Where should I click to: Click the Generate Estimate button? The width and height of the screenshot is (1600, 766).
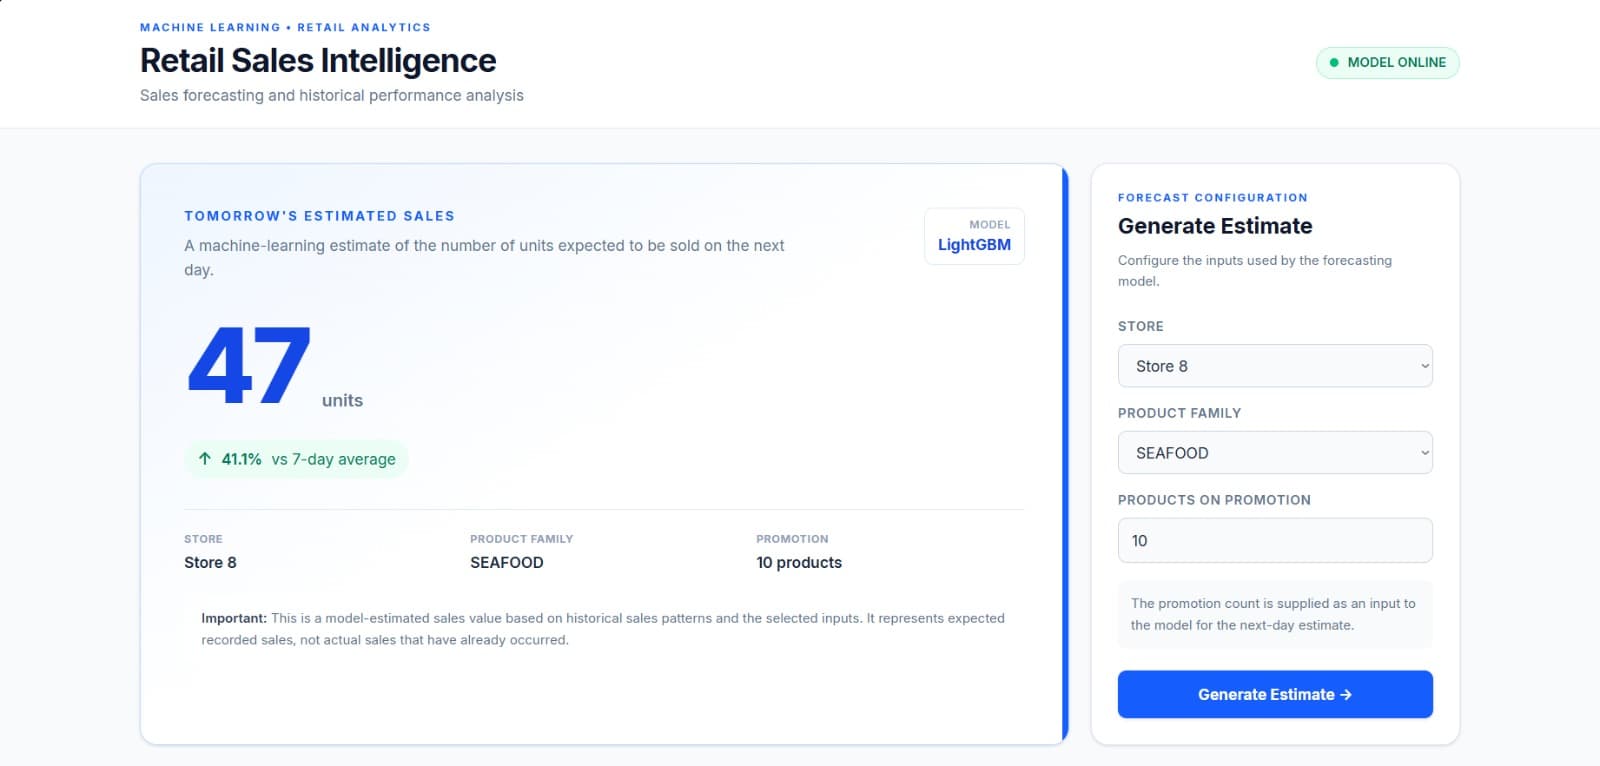point(1275,694)
